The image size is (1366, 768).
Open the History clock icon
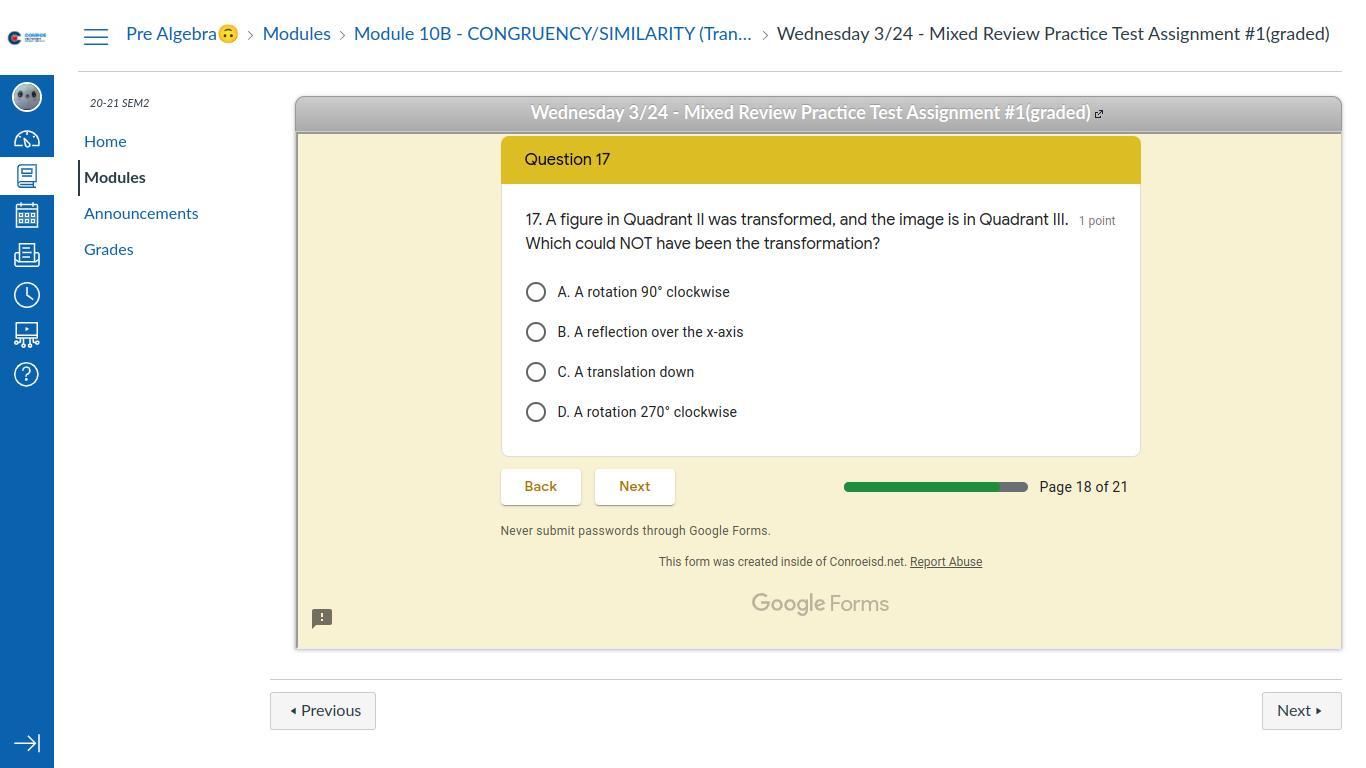click(27, 295)
